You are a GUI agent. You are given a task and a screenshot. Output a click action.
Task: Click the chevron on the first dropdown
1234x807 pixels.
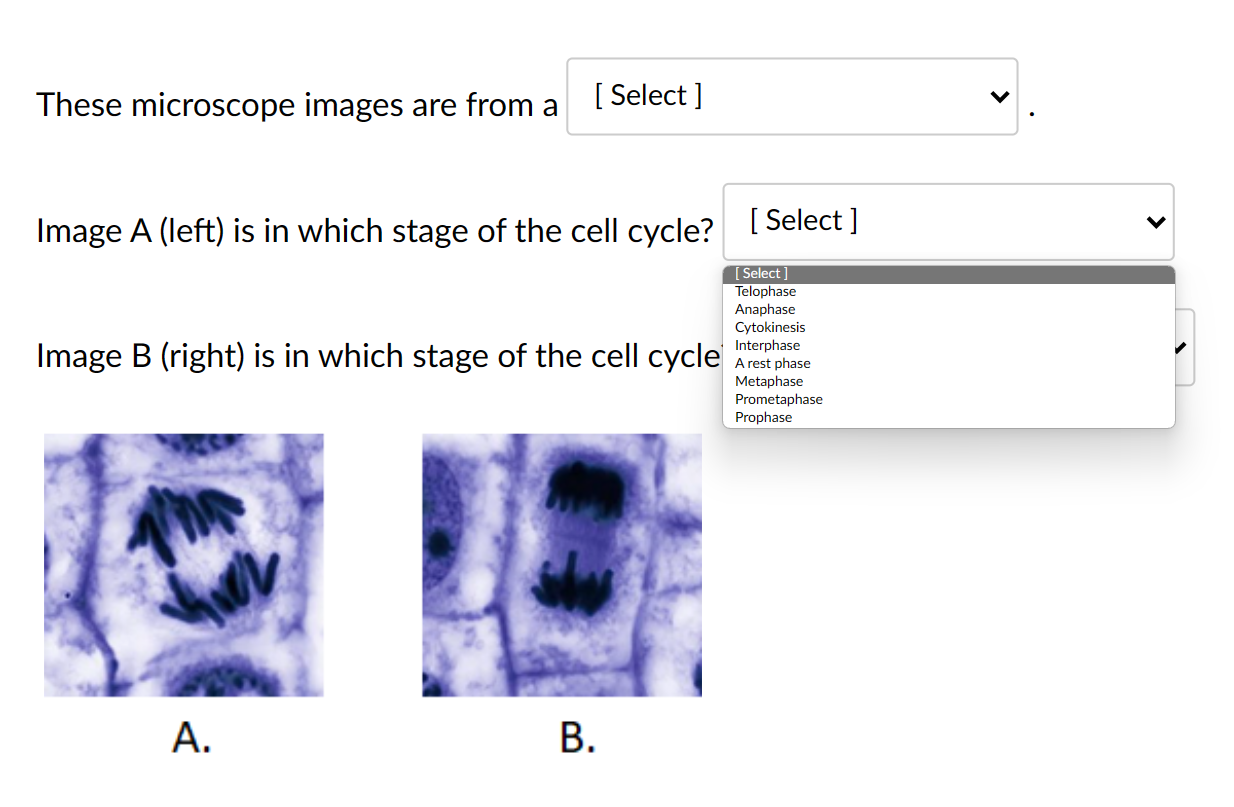(x=999, y=96)
